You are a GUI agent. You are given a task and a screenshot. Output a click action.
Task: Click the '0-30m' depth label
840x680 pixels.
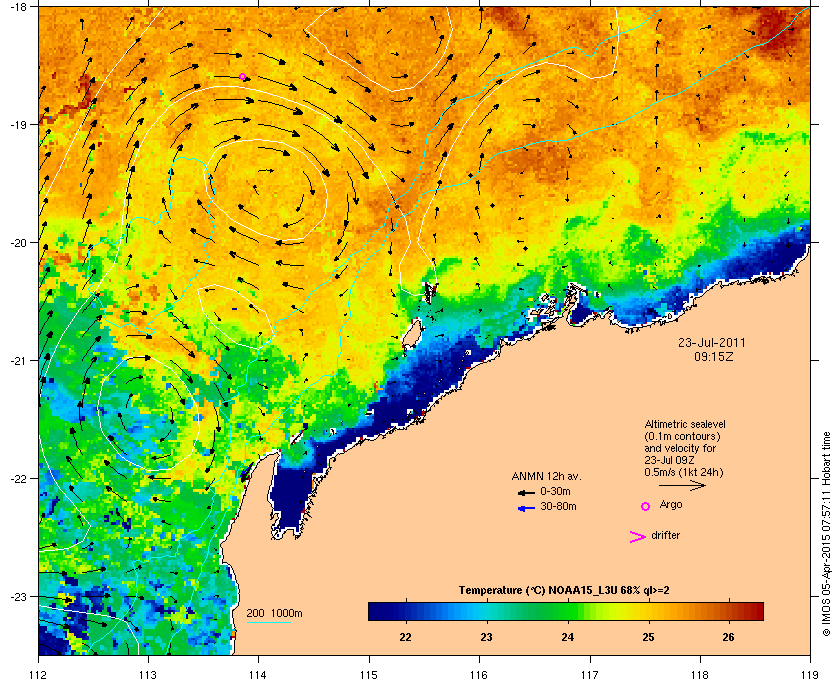[555, 491]
